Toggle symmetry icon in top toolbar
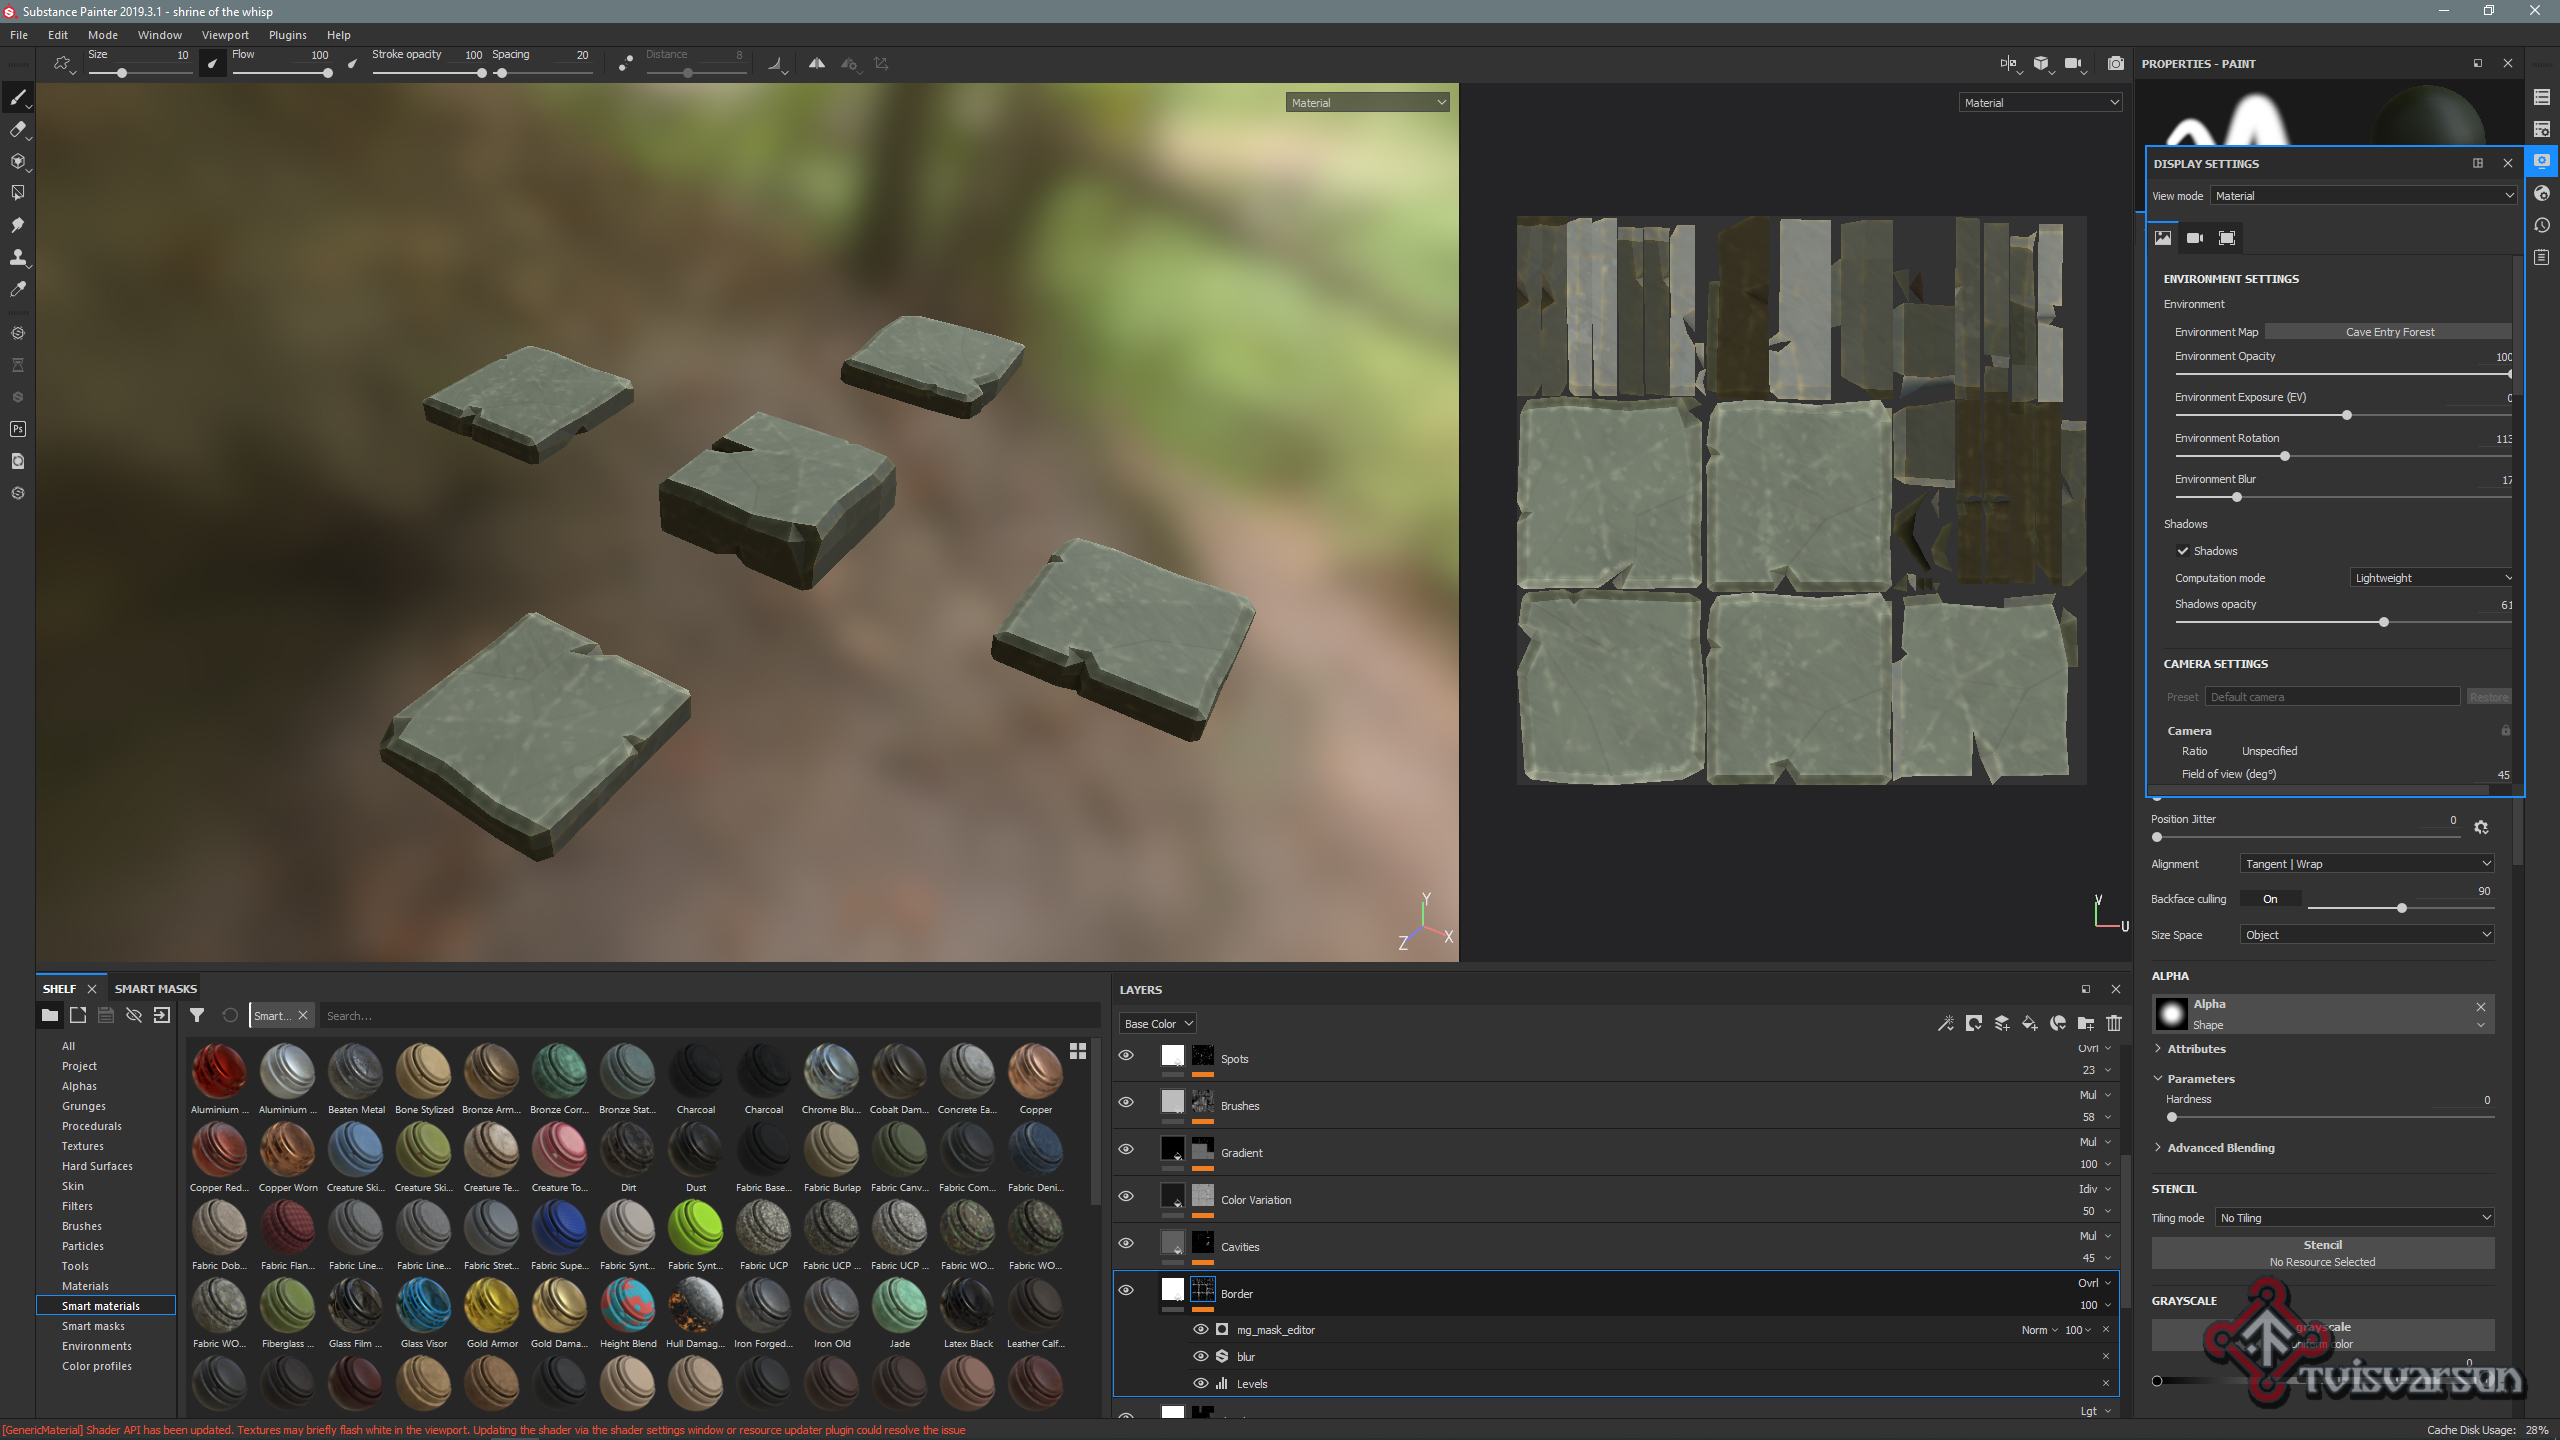Viewport: 2560px width, 1440px height. [816, 63]
